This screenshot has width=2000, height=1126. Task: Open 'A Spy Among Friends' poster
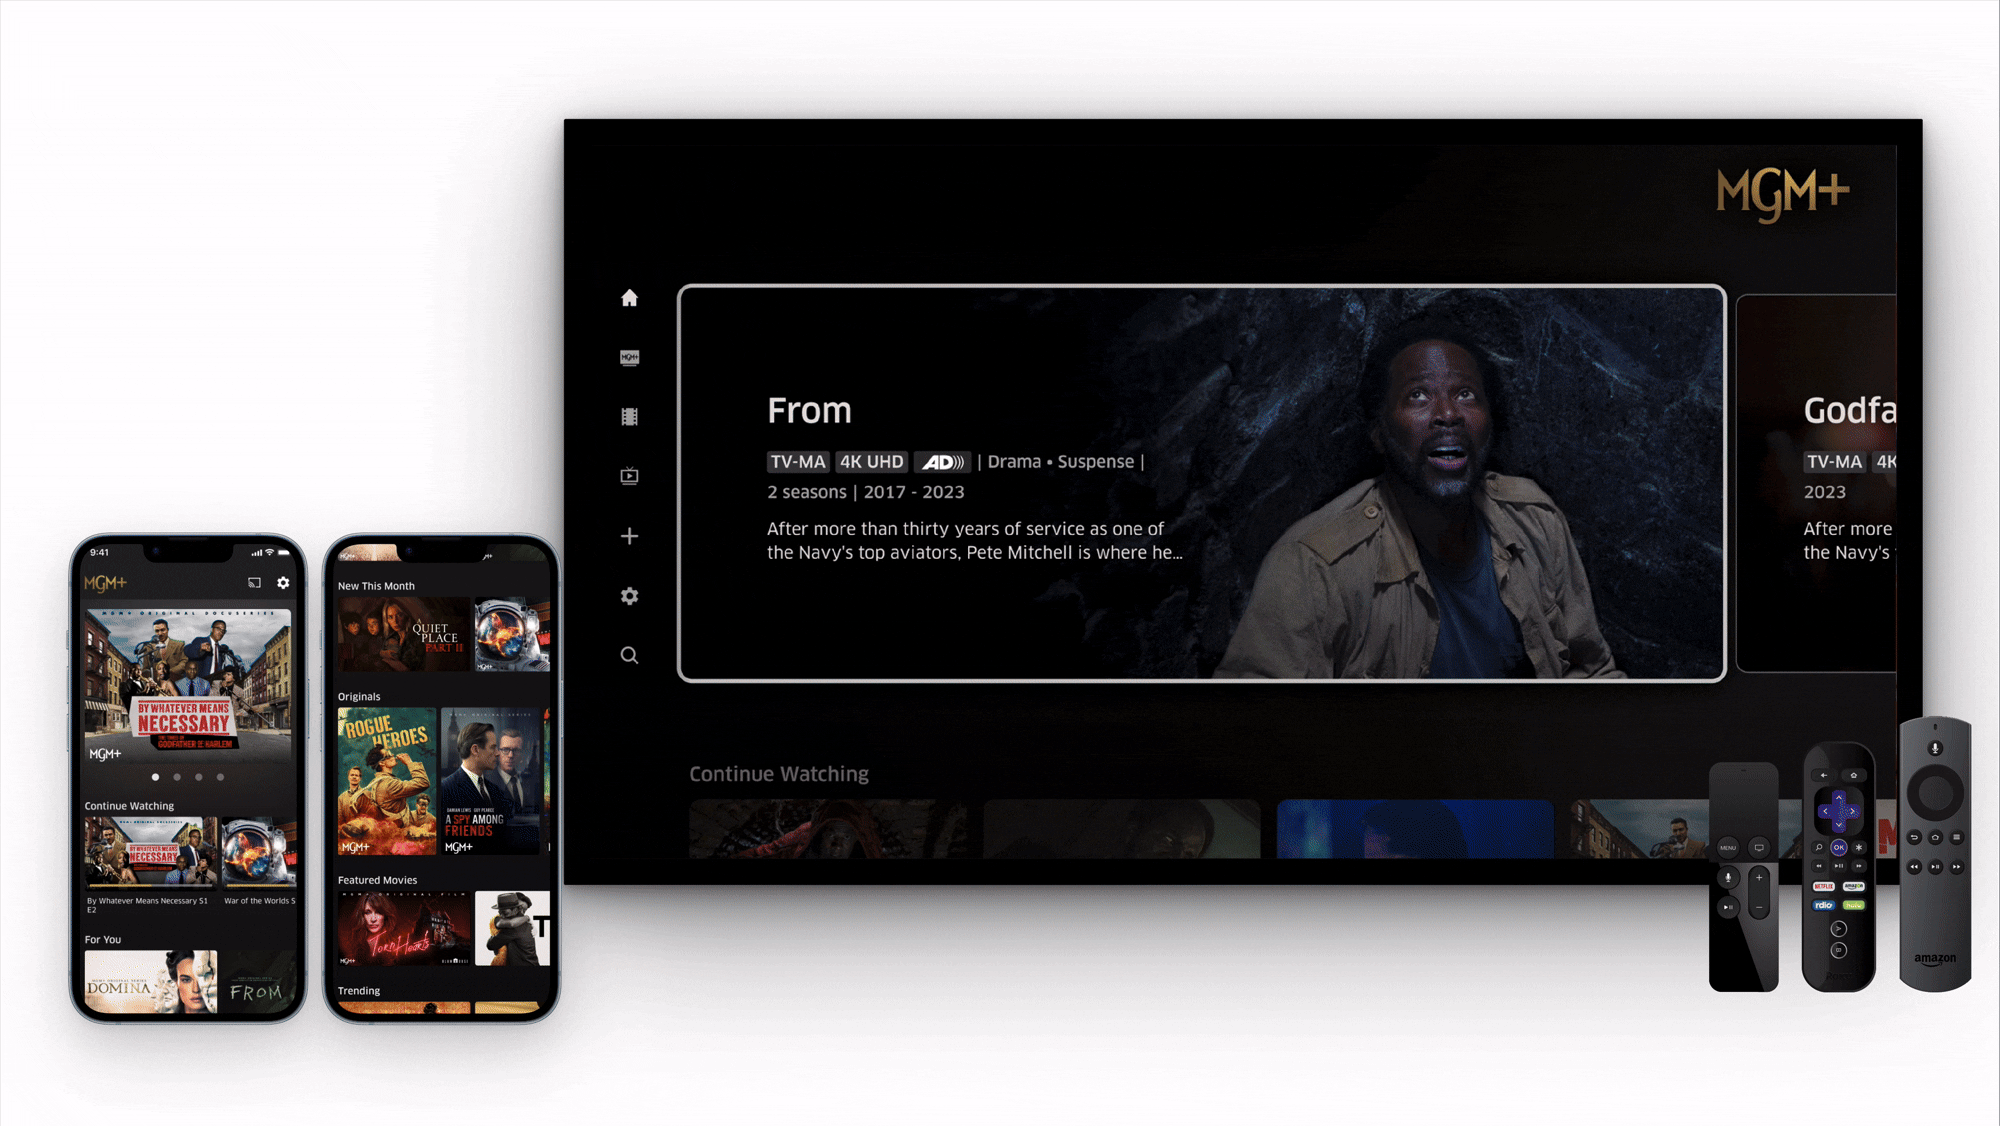(490, 781)
